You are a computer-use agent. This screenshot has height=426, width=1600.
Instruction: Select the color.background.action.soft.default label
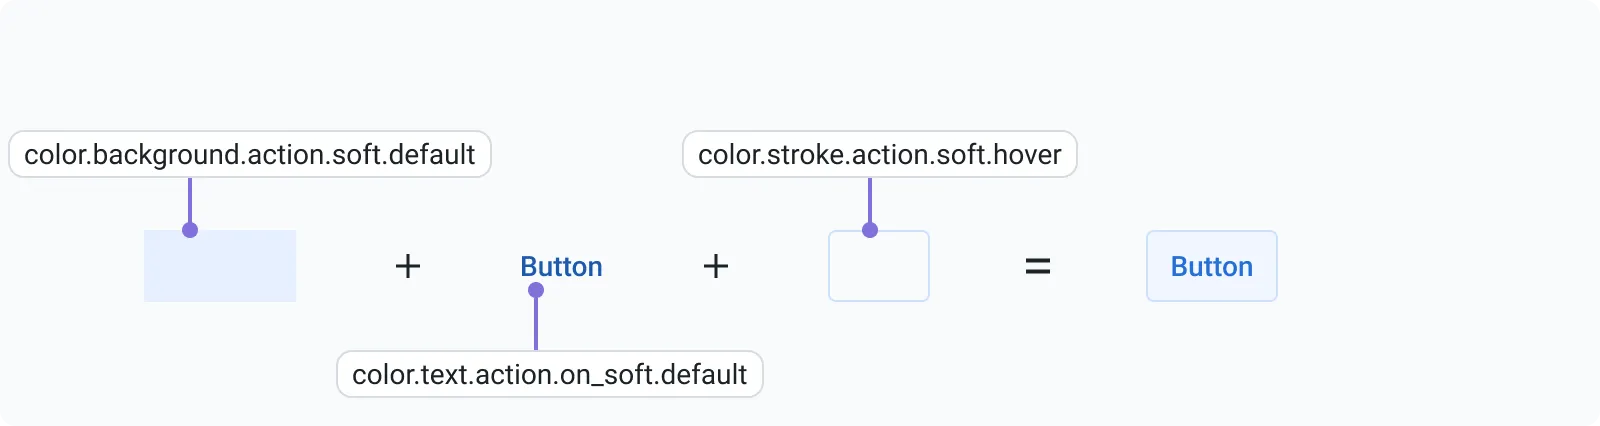point(250,154)
